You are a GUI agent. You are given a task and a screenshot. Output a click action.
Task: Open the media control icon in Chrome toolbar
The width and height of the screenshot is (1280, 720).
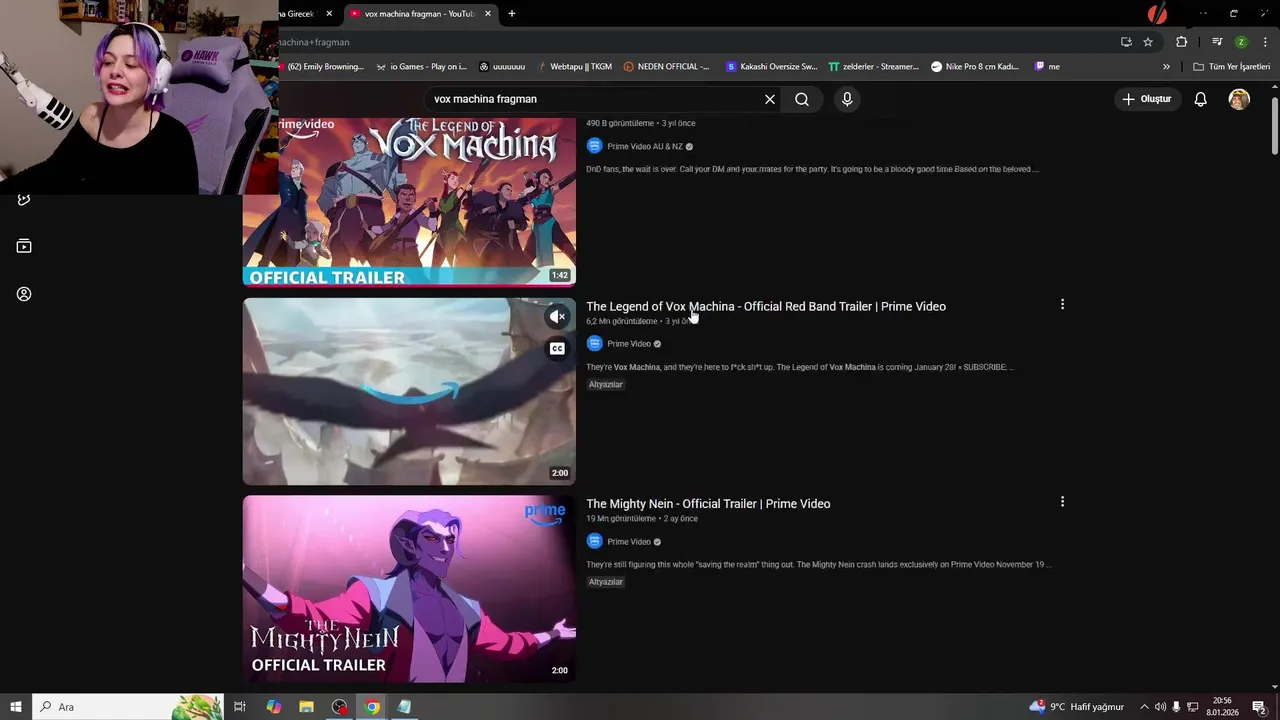click(x=1217, y=42)
